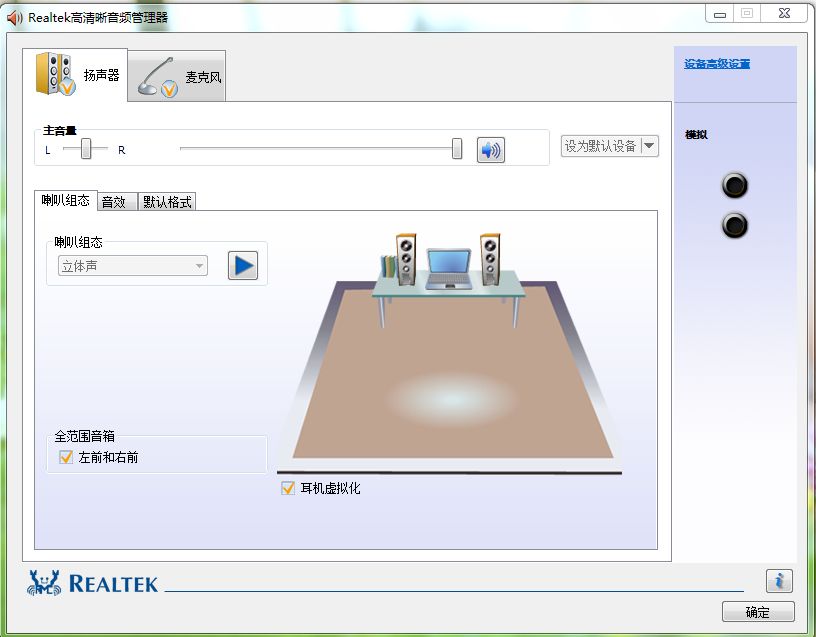Click the Realtek crab logo
The image size is (816, 637).
pos(44,583)
